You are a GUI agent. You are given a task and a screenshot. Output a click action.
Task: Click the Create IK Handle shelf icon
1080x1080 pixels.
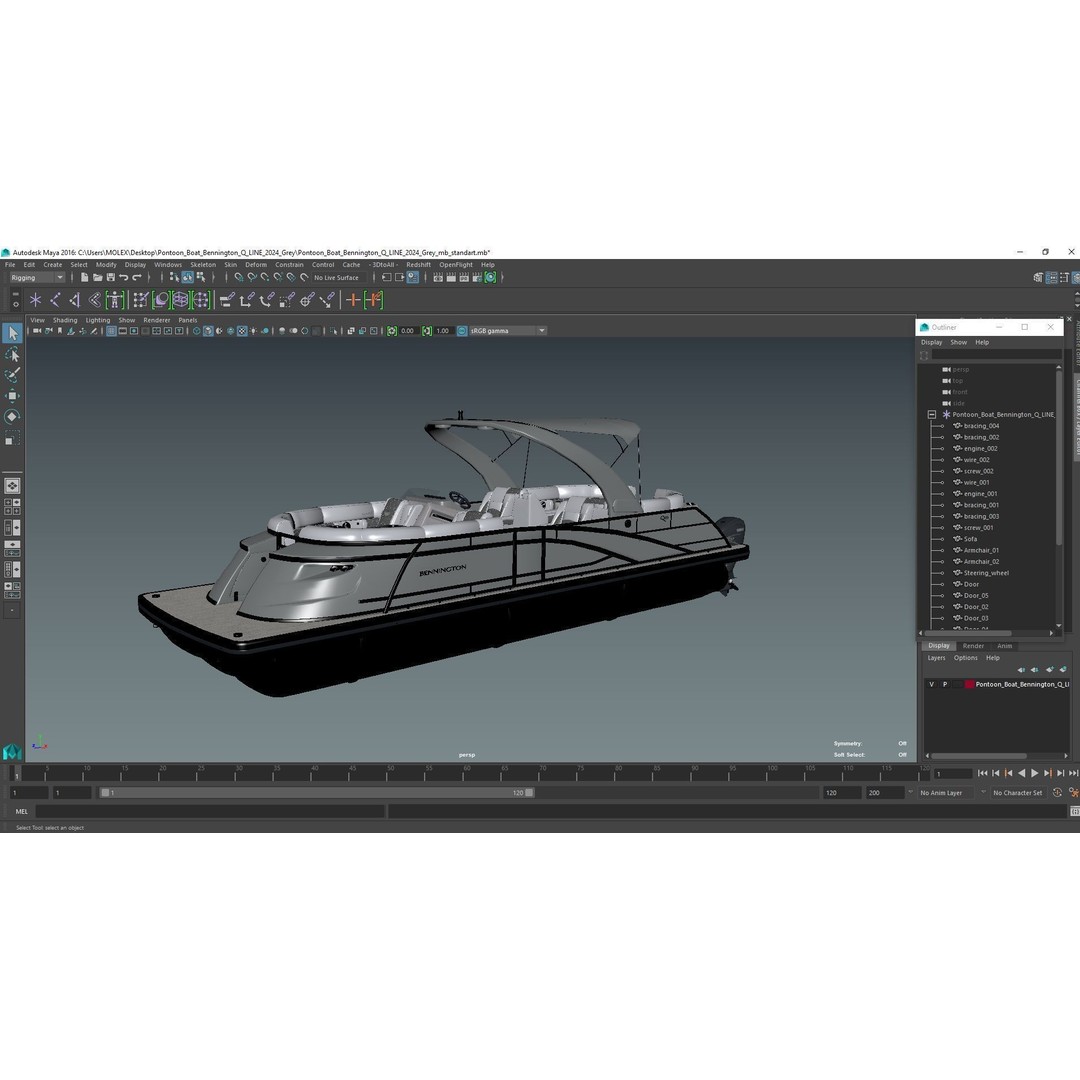tap(75, 300)
